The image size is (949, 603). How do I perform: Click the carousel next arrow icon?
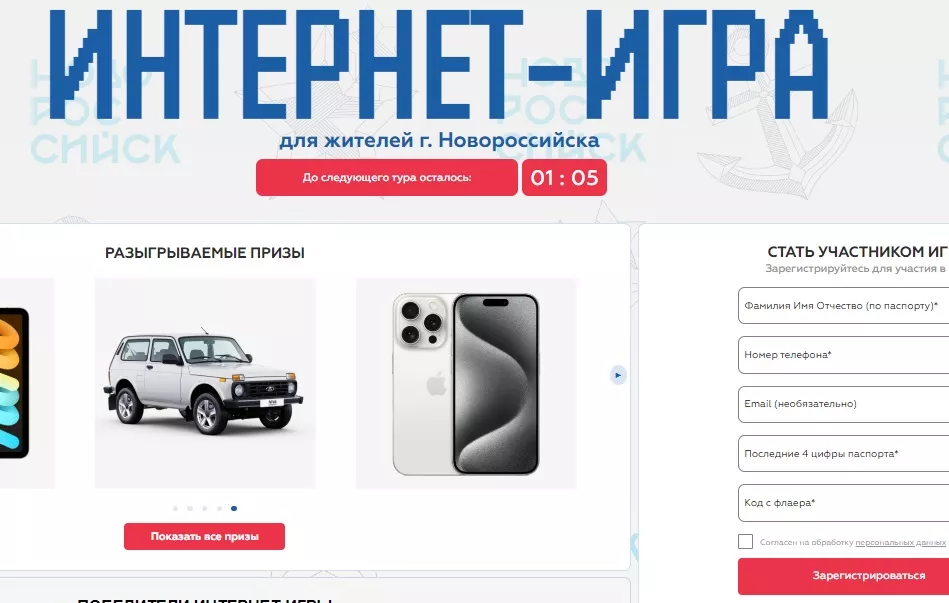pyautogui.click(x=618, y=375)
